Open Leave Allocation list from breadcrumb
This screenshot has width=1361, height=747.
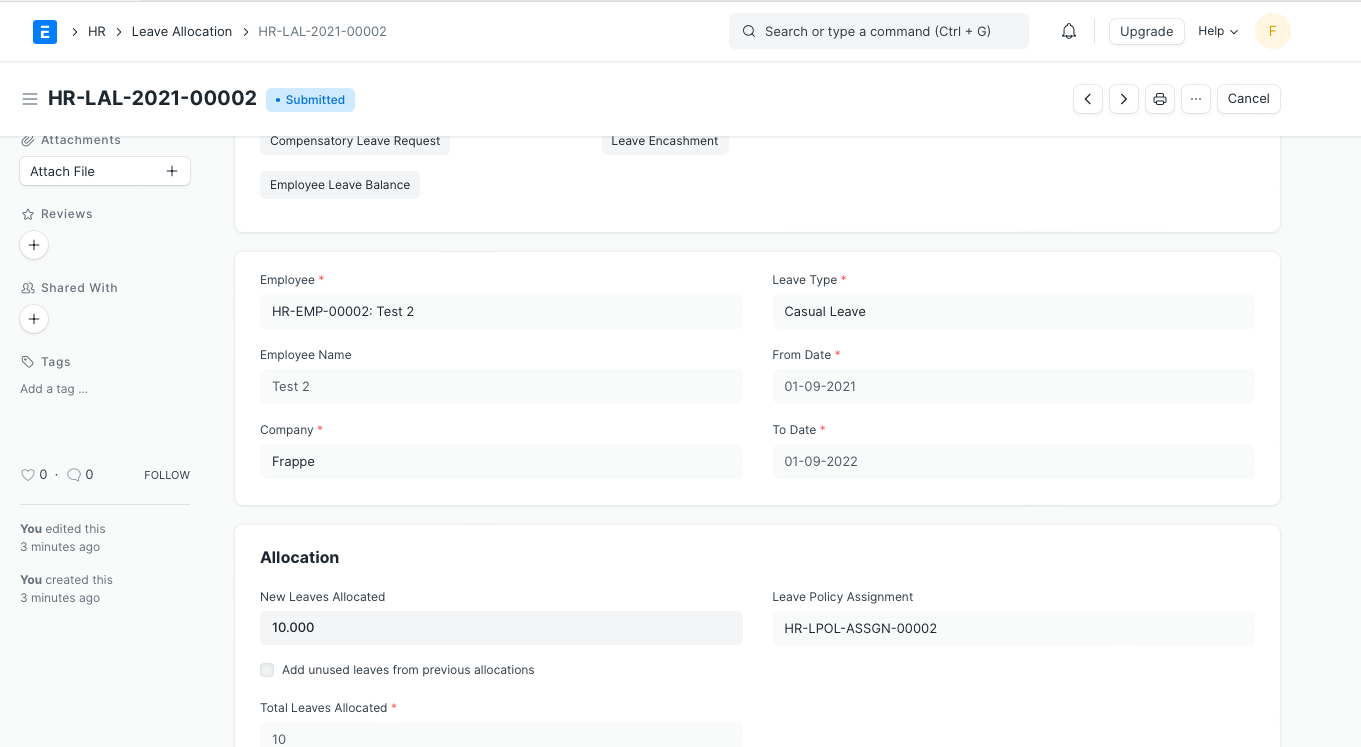pos(181,31)
